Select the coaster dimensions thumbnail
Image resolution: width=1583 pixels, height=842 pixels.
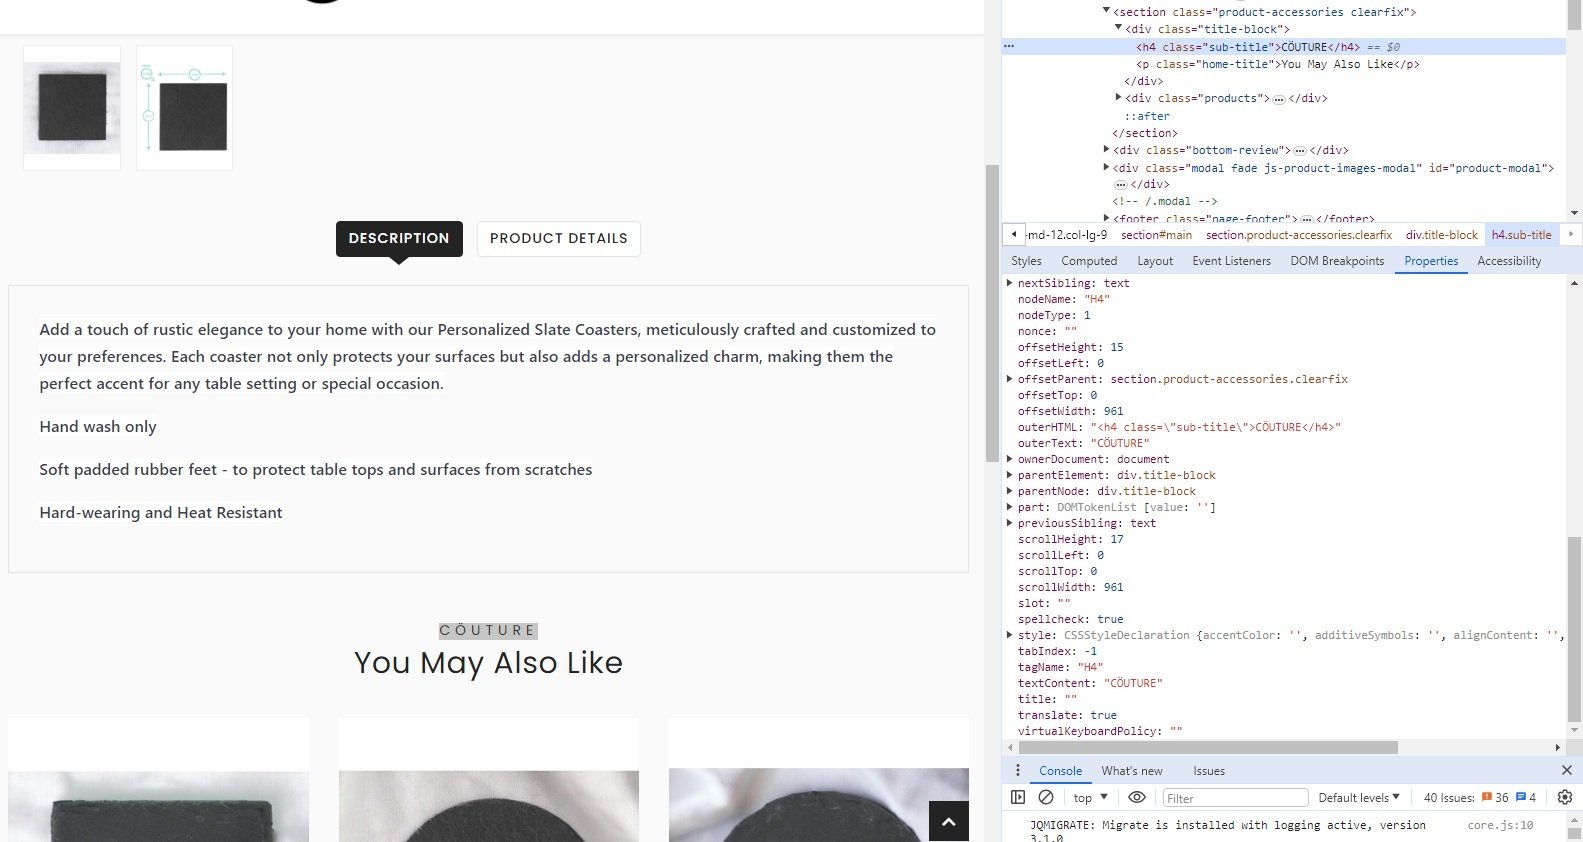(x=184, y=108)
